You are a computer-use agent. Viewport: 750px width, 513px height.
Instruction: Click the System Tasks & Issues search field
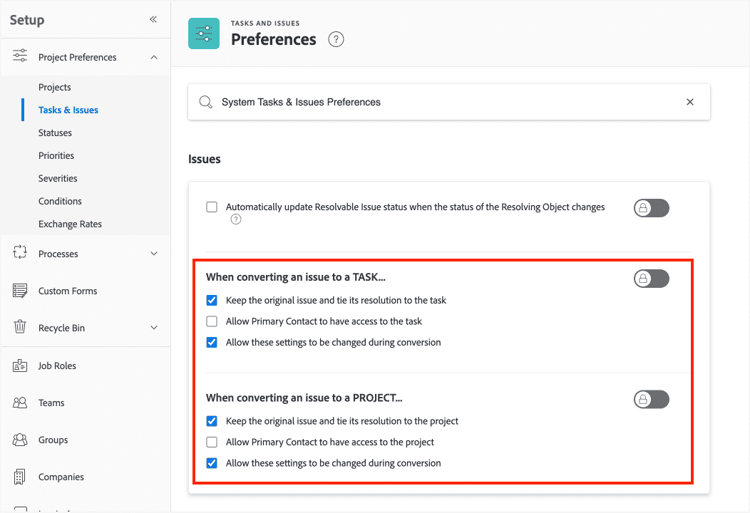(440, 102)
